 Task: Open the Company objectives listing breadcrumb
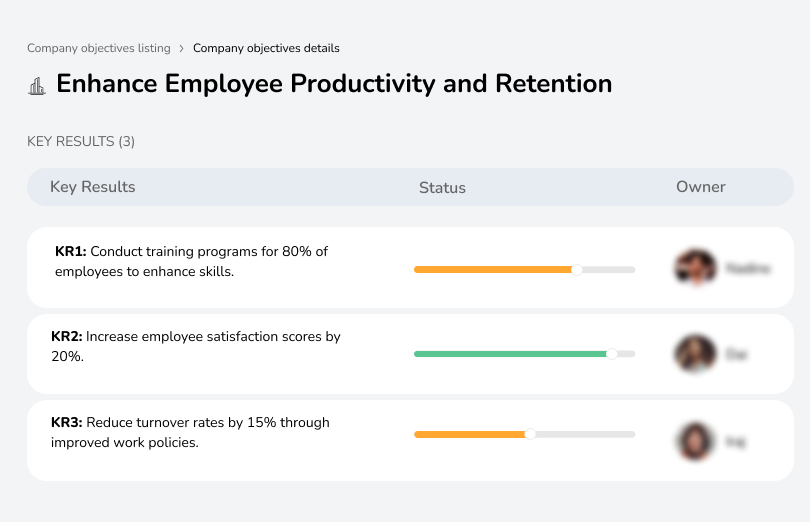(98, 48)
